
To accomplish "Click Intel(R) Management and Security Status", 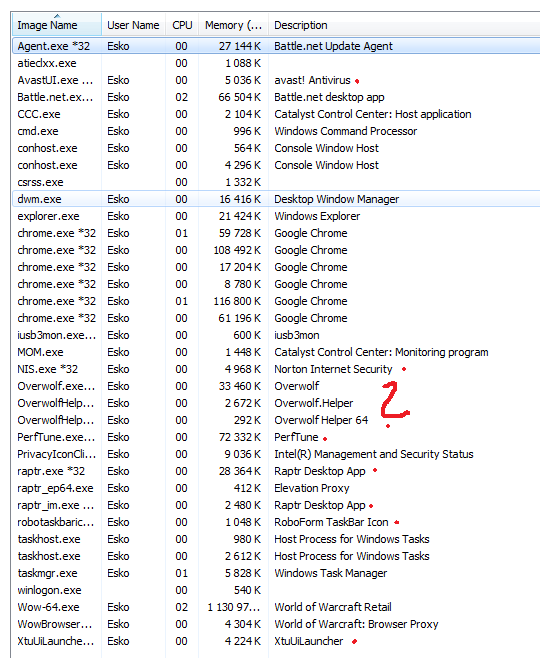I will click(373, 454).
